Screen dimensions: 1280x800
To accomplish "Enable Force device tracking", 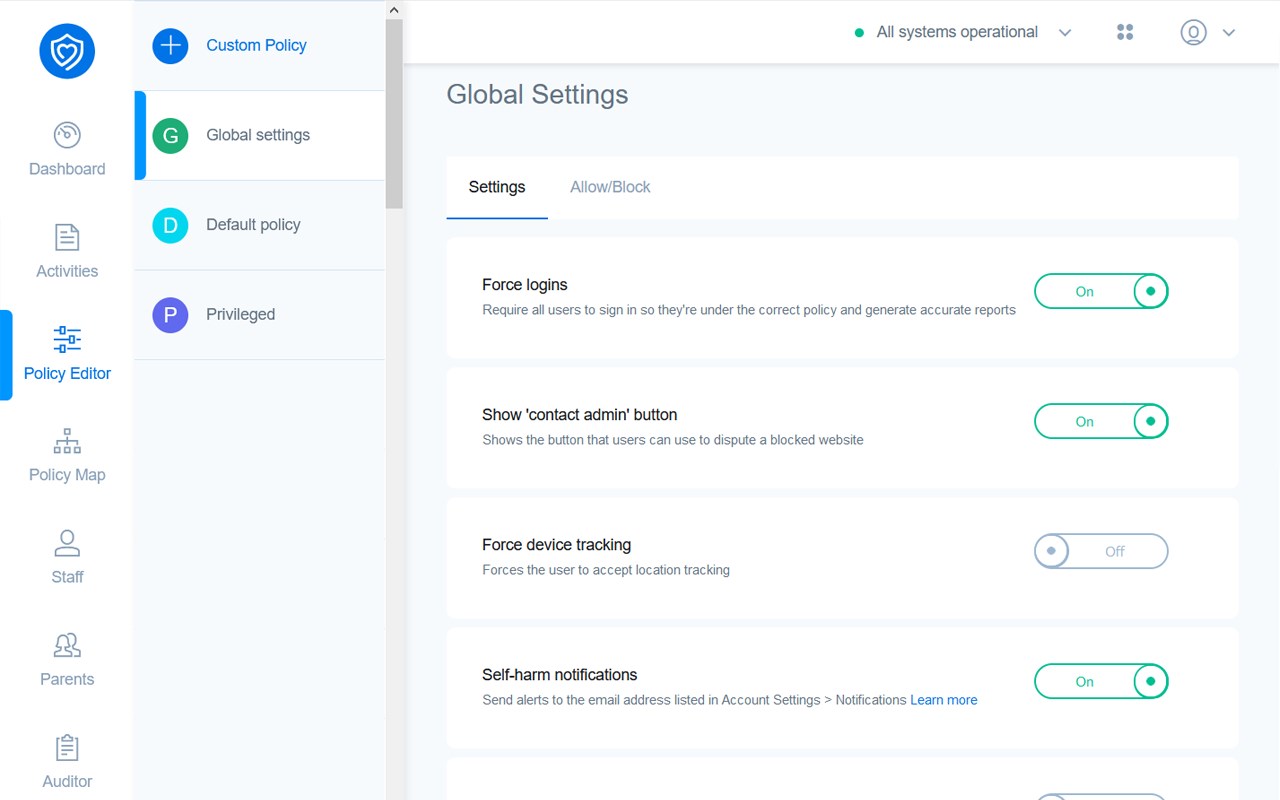I will tap(1100, 551).
